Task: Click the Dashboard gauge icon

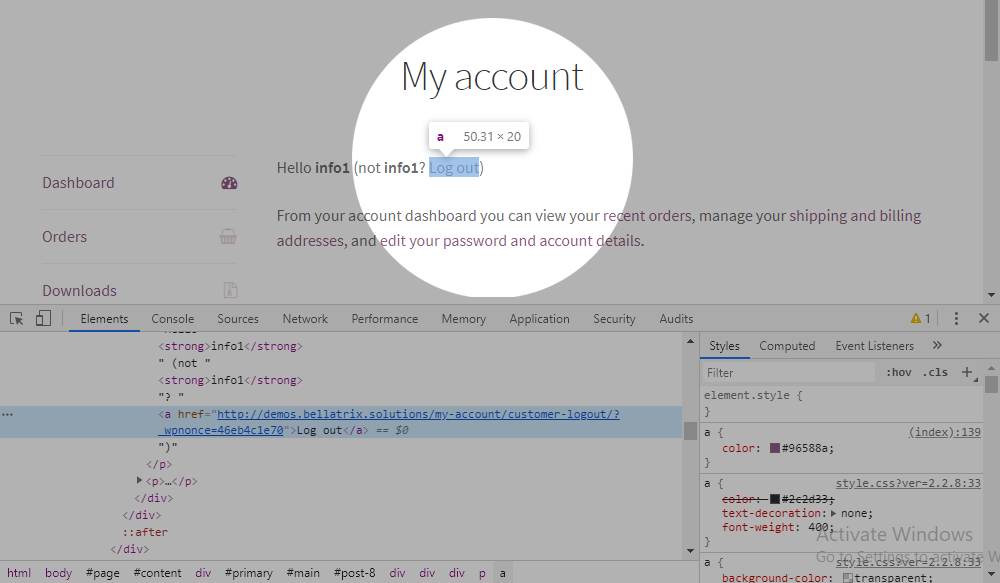Action: coord(229,183)
